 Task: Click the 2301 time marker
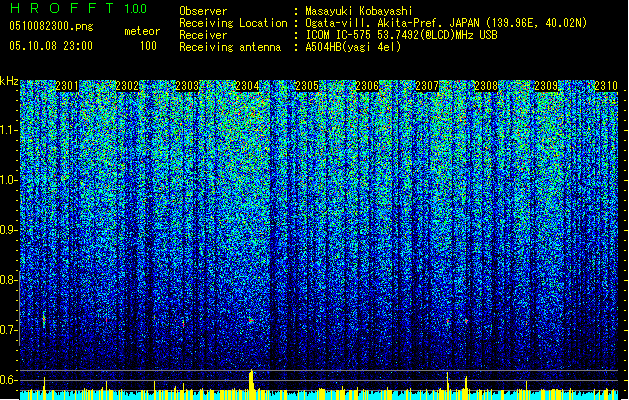(x=67, y=86)
